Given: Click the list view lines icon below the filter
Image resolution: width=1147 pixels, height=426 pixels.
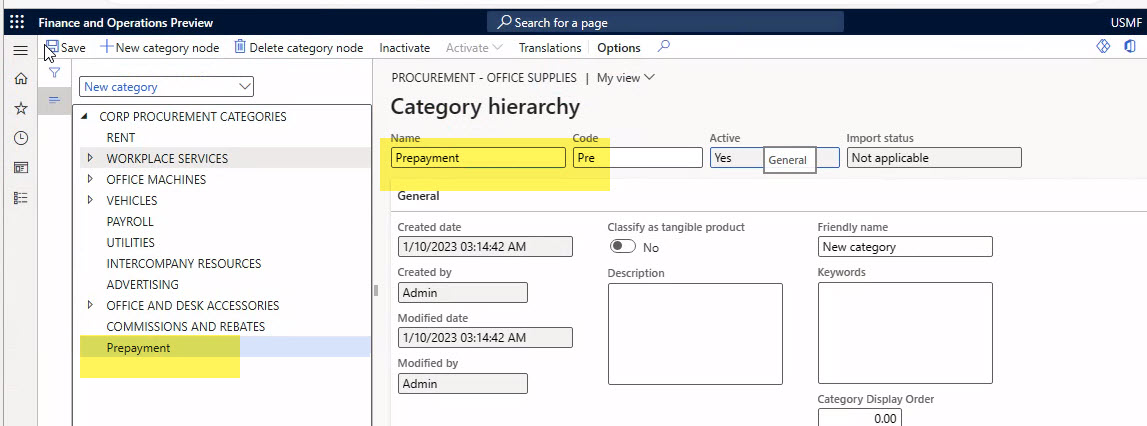Looking at the screenshot, I should (54, 100).
